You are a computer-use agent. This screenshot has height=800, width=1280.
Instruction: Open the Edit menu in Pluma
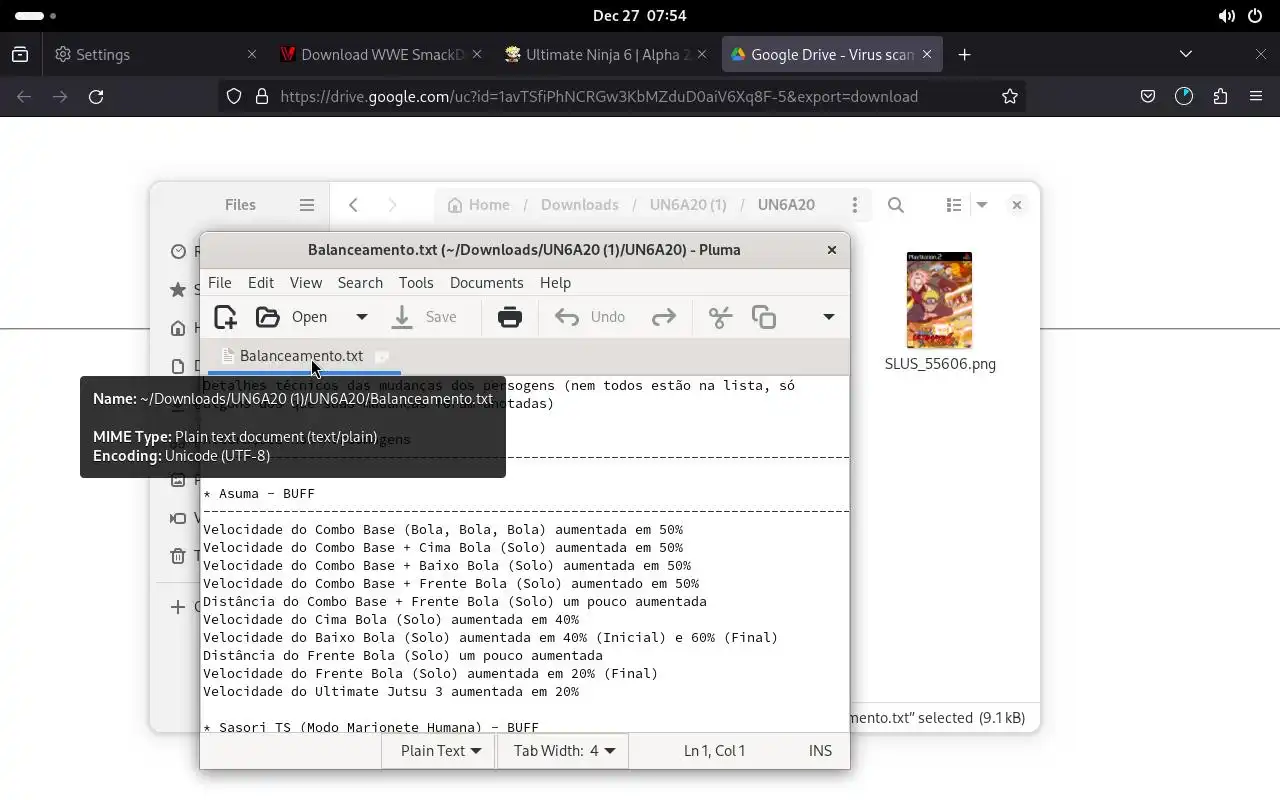(x=261, y=283)
